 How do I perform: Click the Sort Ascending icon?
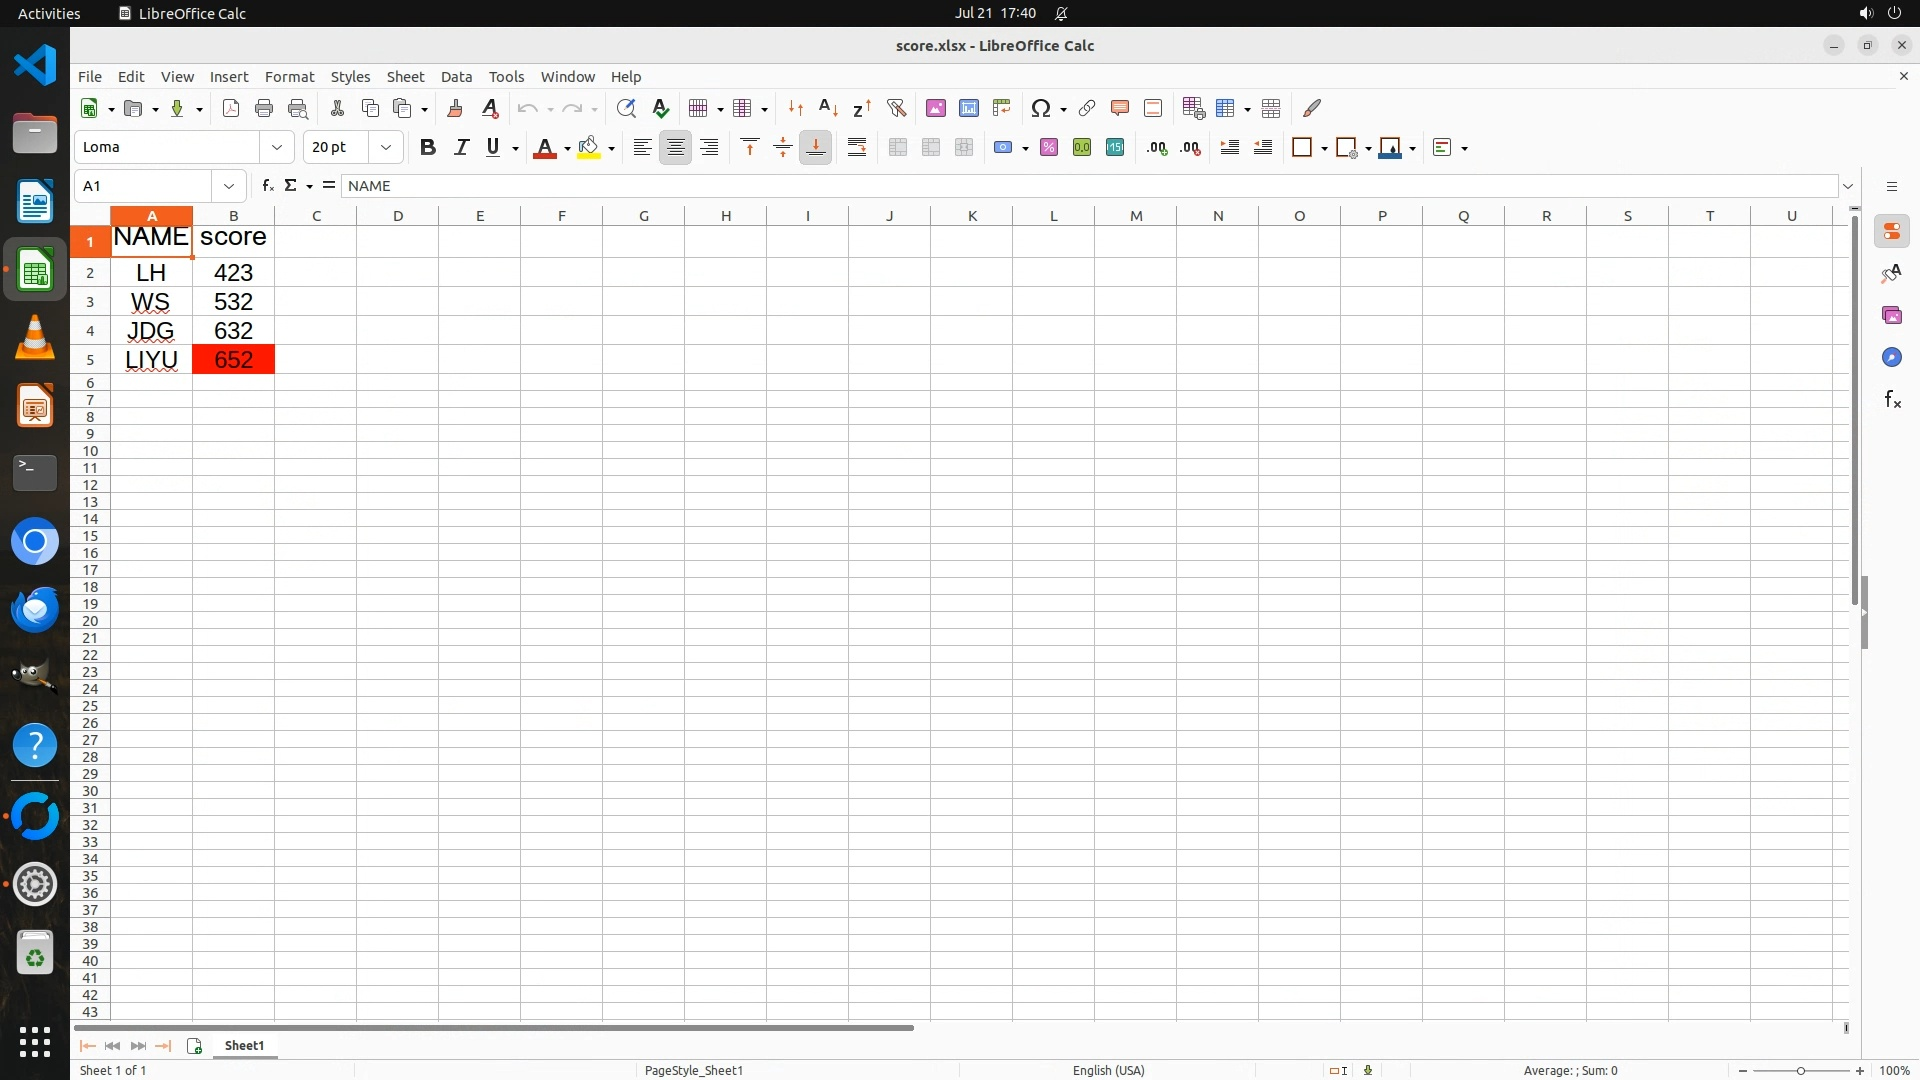[828, 108]
